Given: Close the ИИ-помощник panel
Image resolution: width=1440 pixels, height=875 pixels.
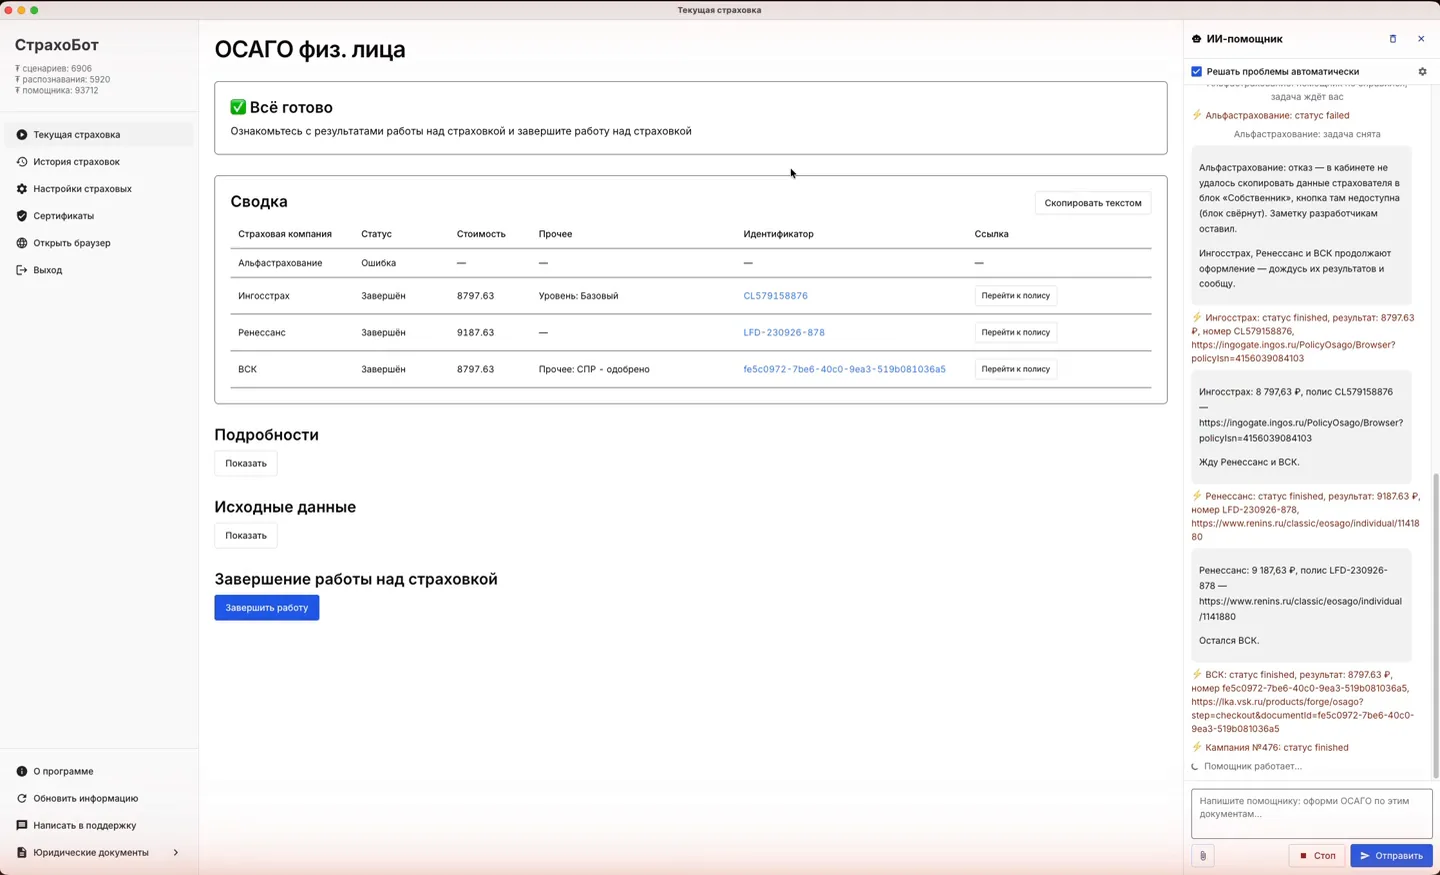Looking at the screenshot, I should tap(1421, 39).
